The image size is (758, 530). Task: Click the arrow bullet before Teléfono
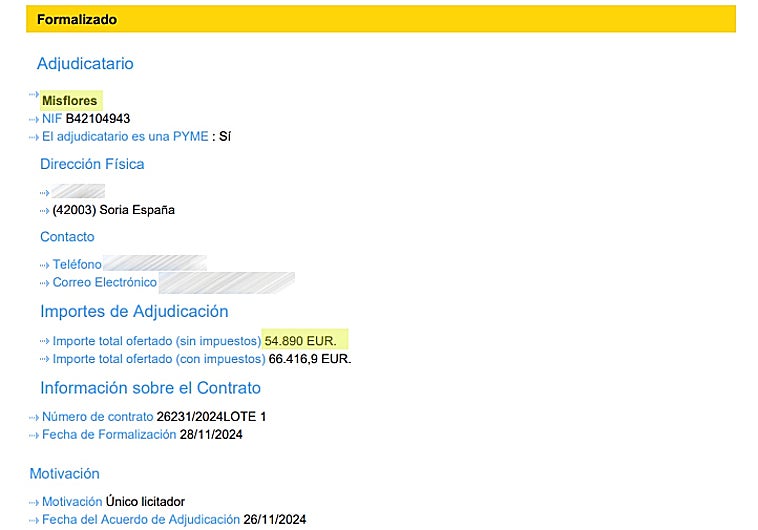[x=44, y=265]
